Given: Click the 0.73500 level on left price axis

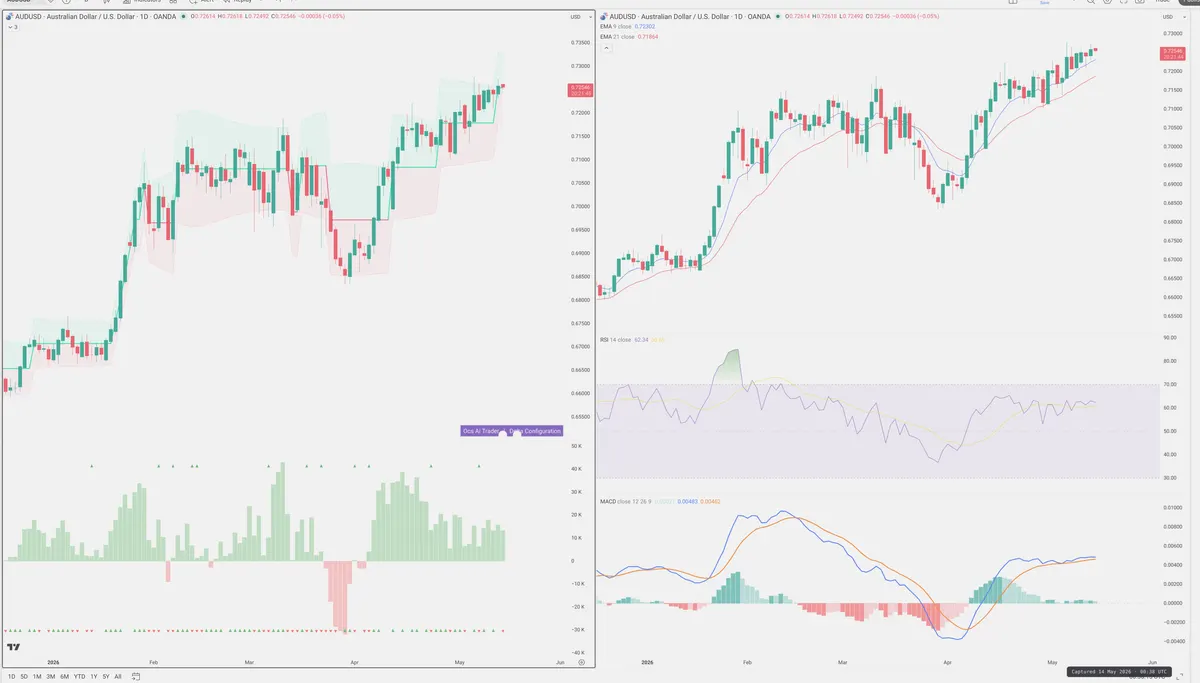Looking at the screenshot, I should tap(579, 43).
